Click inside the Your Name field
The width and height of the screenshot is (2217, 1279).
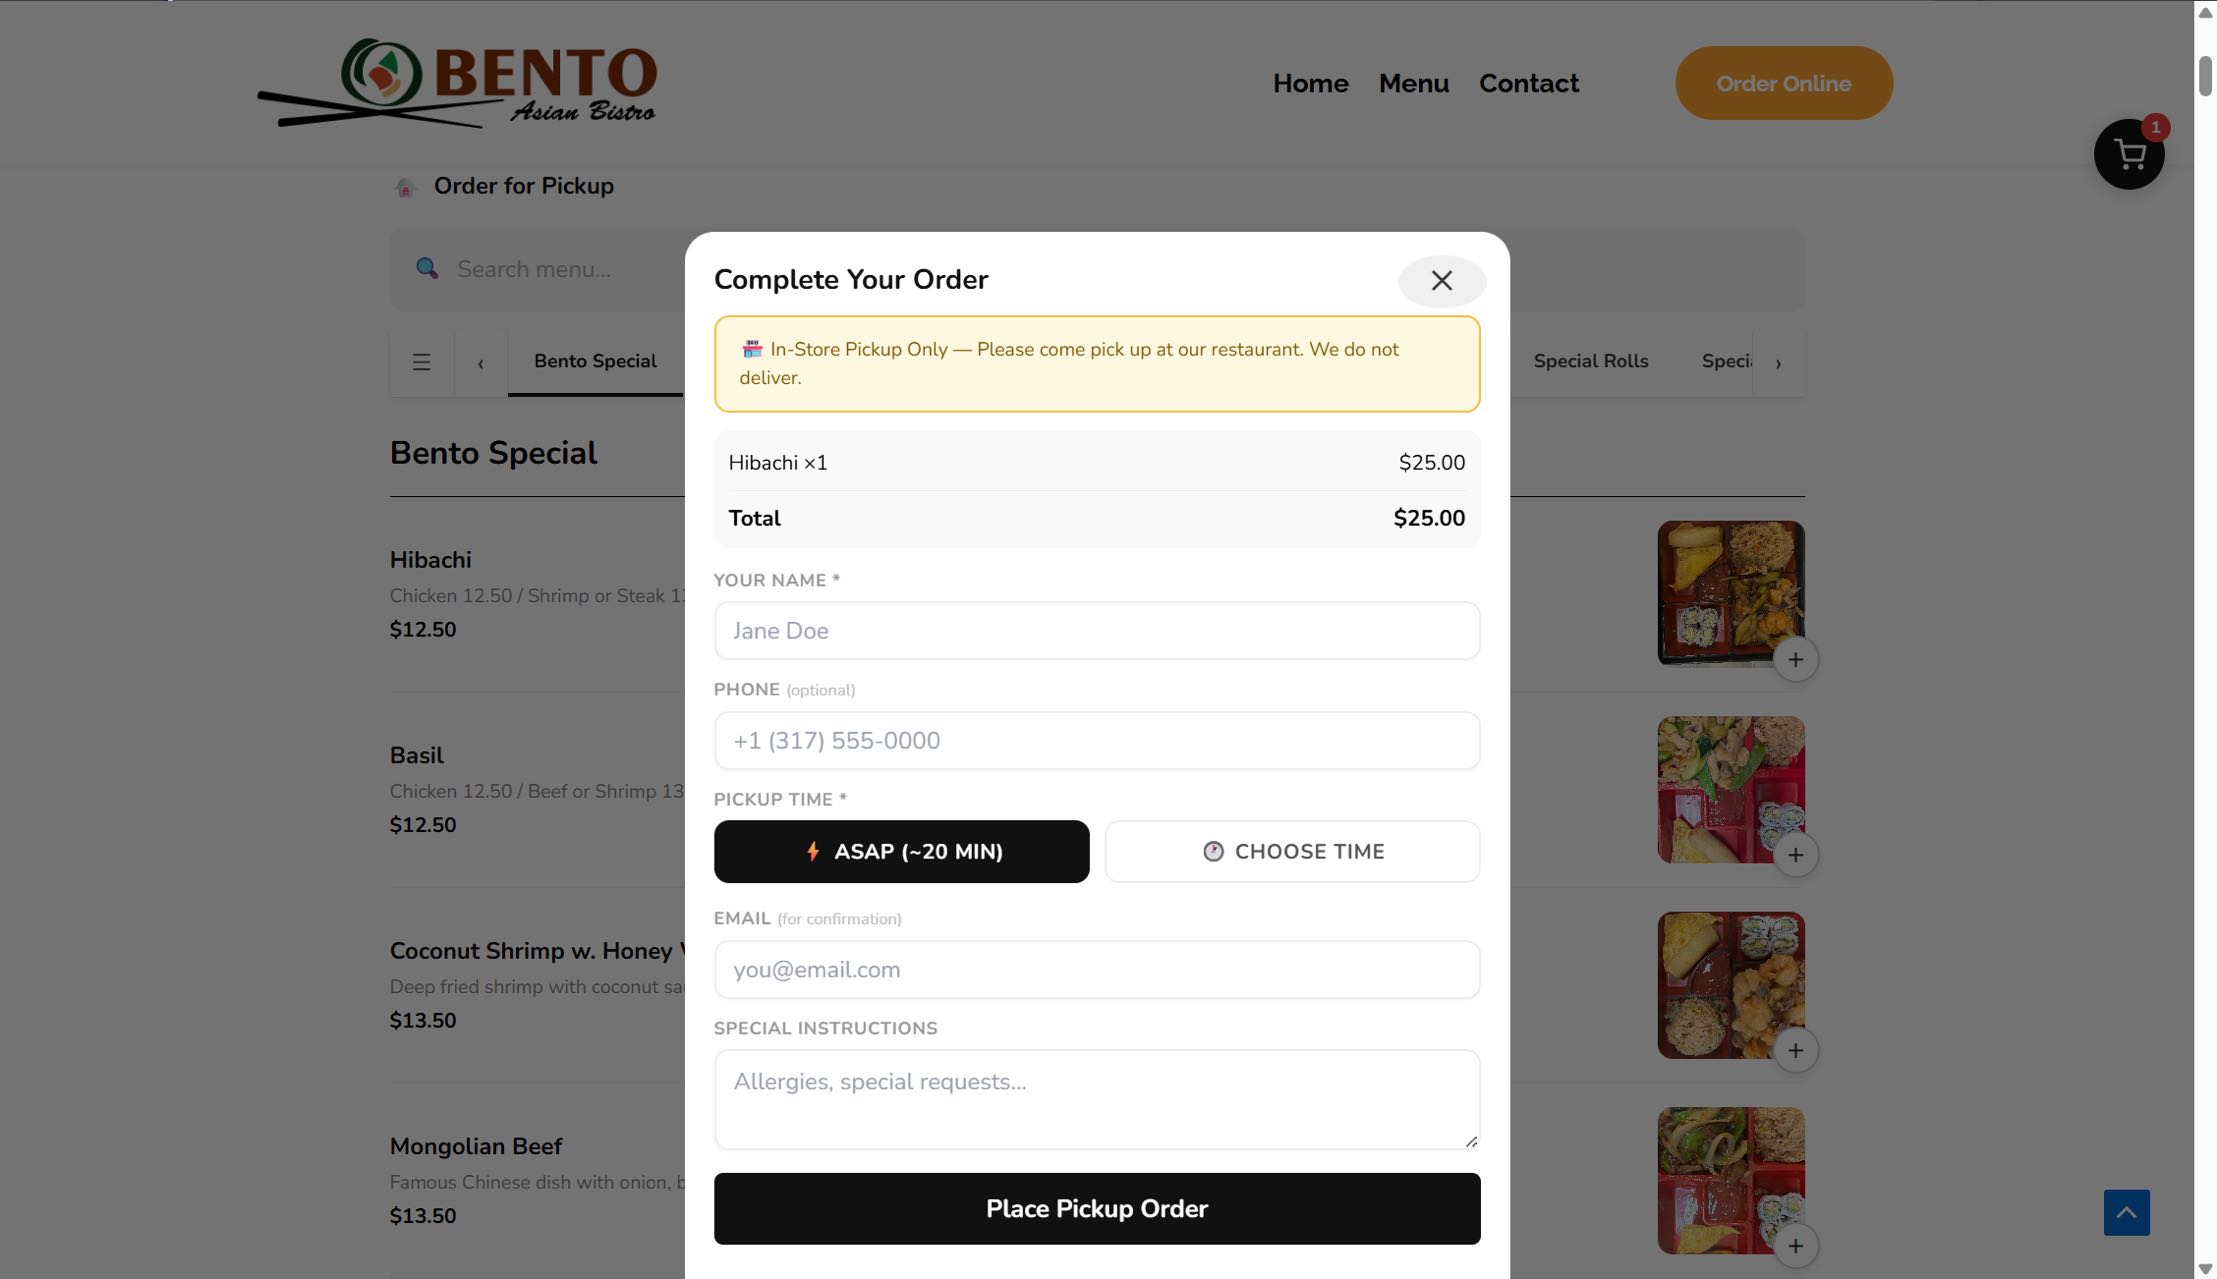point(1097,630)
